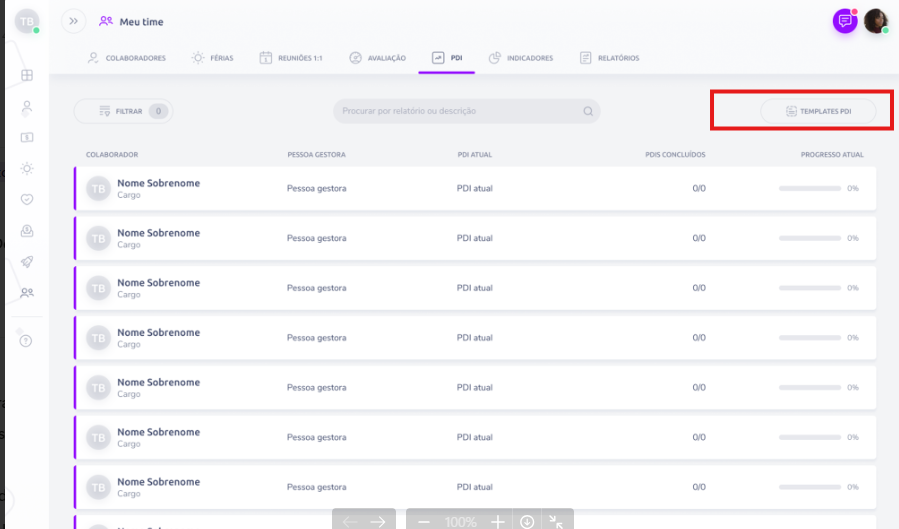Select the sun vacation icon in sidebar
Image resolution: width=899 pixels, height=529 pixels.
pyautogui.click(x=27, y=168)
